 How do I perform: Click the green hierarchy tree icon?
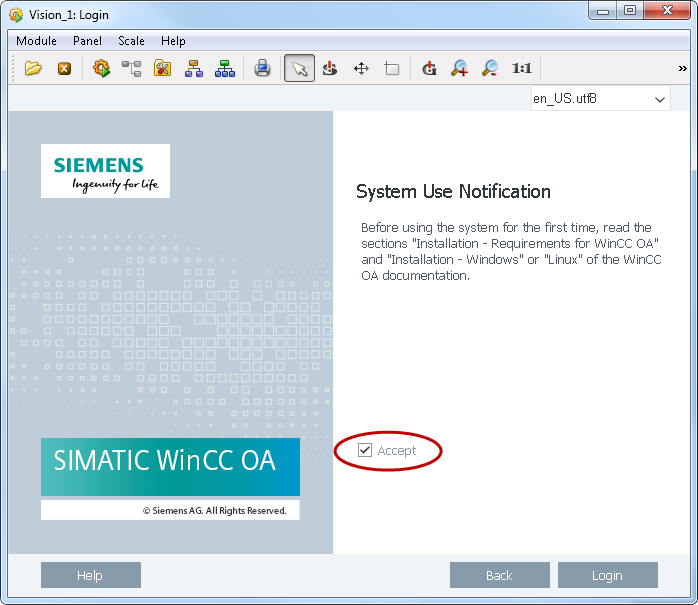click(225, 69)
